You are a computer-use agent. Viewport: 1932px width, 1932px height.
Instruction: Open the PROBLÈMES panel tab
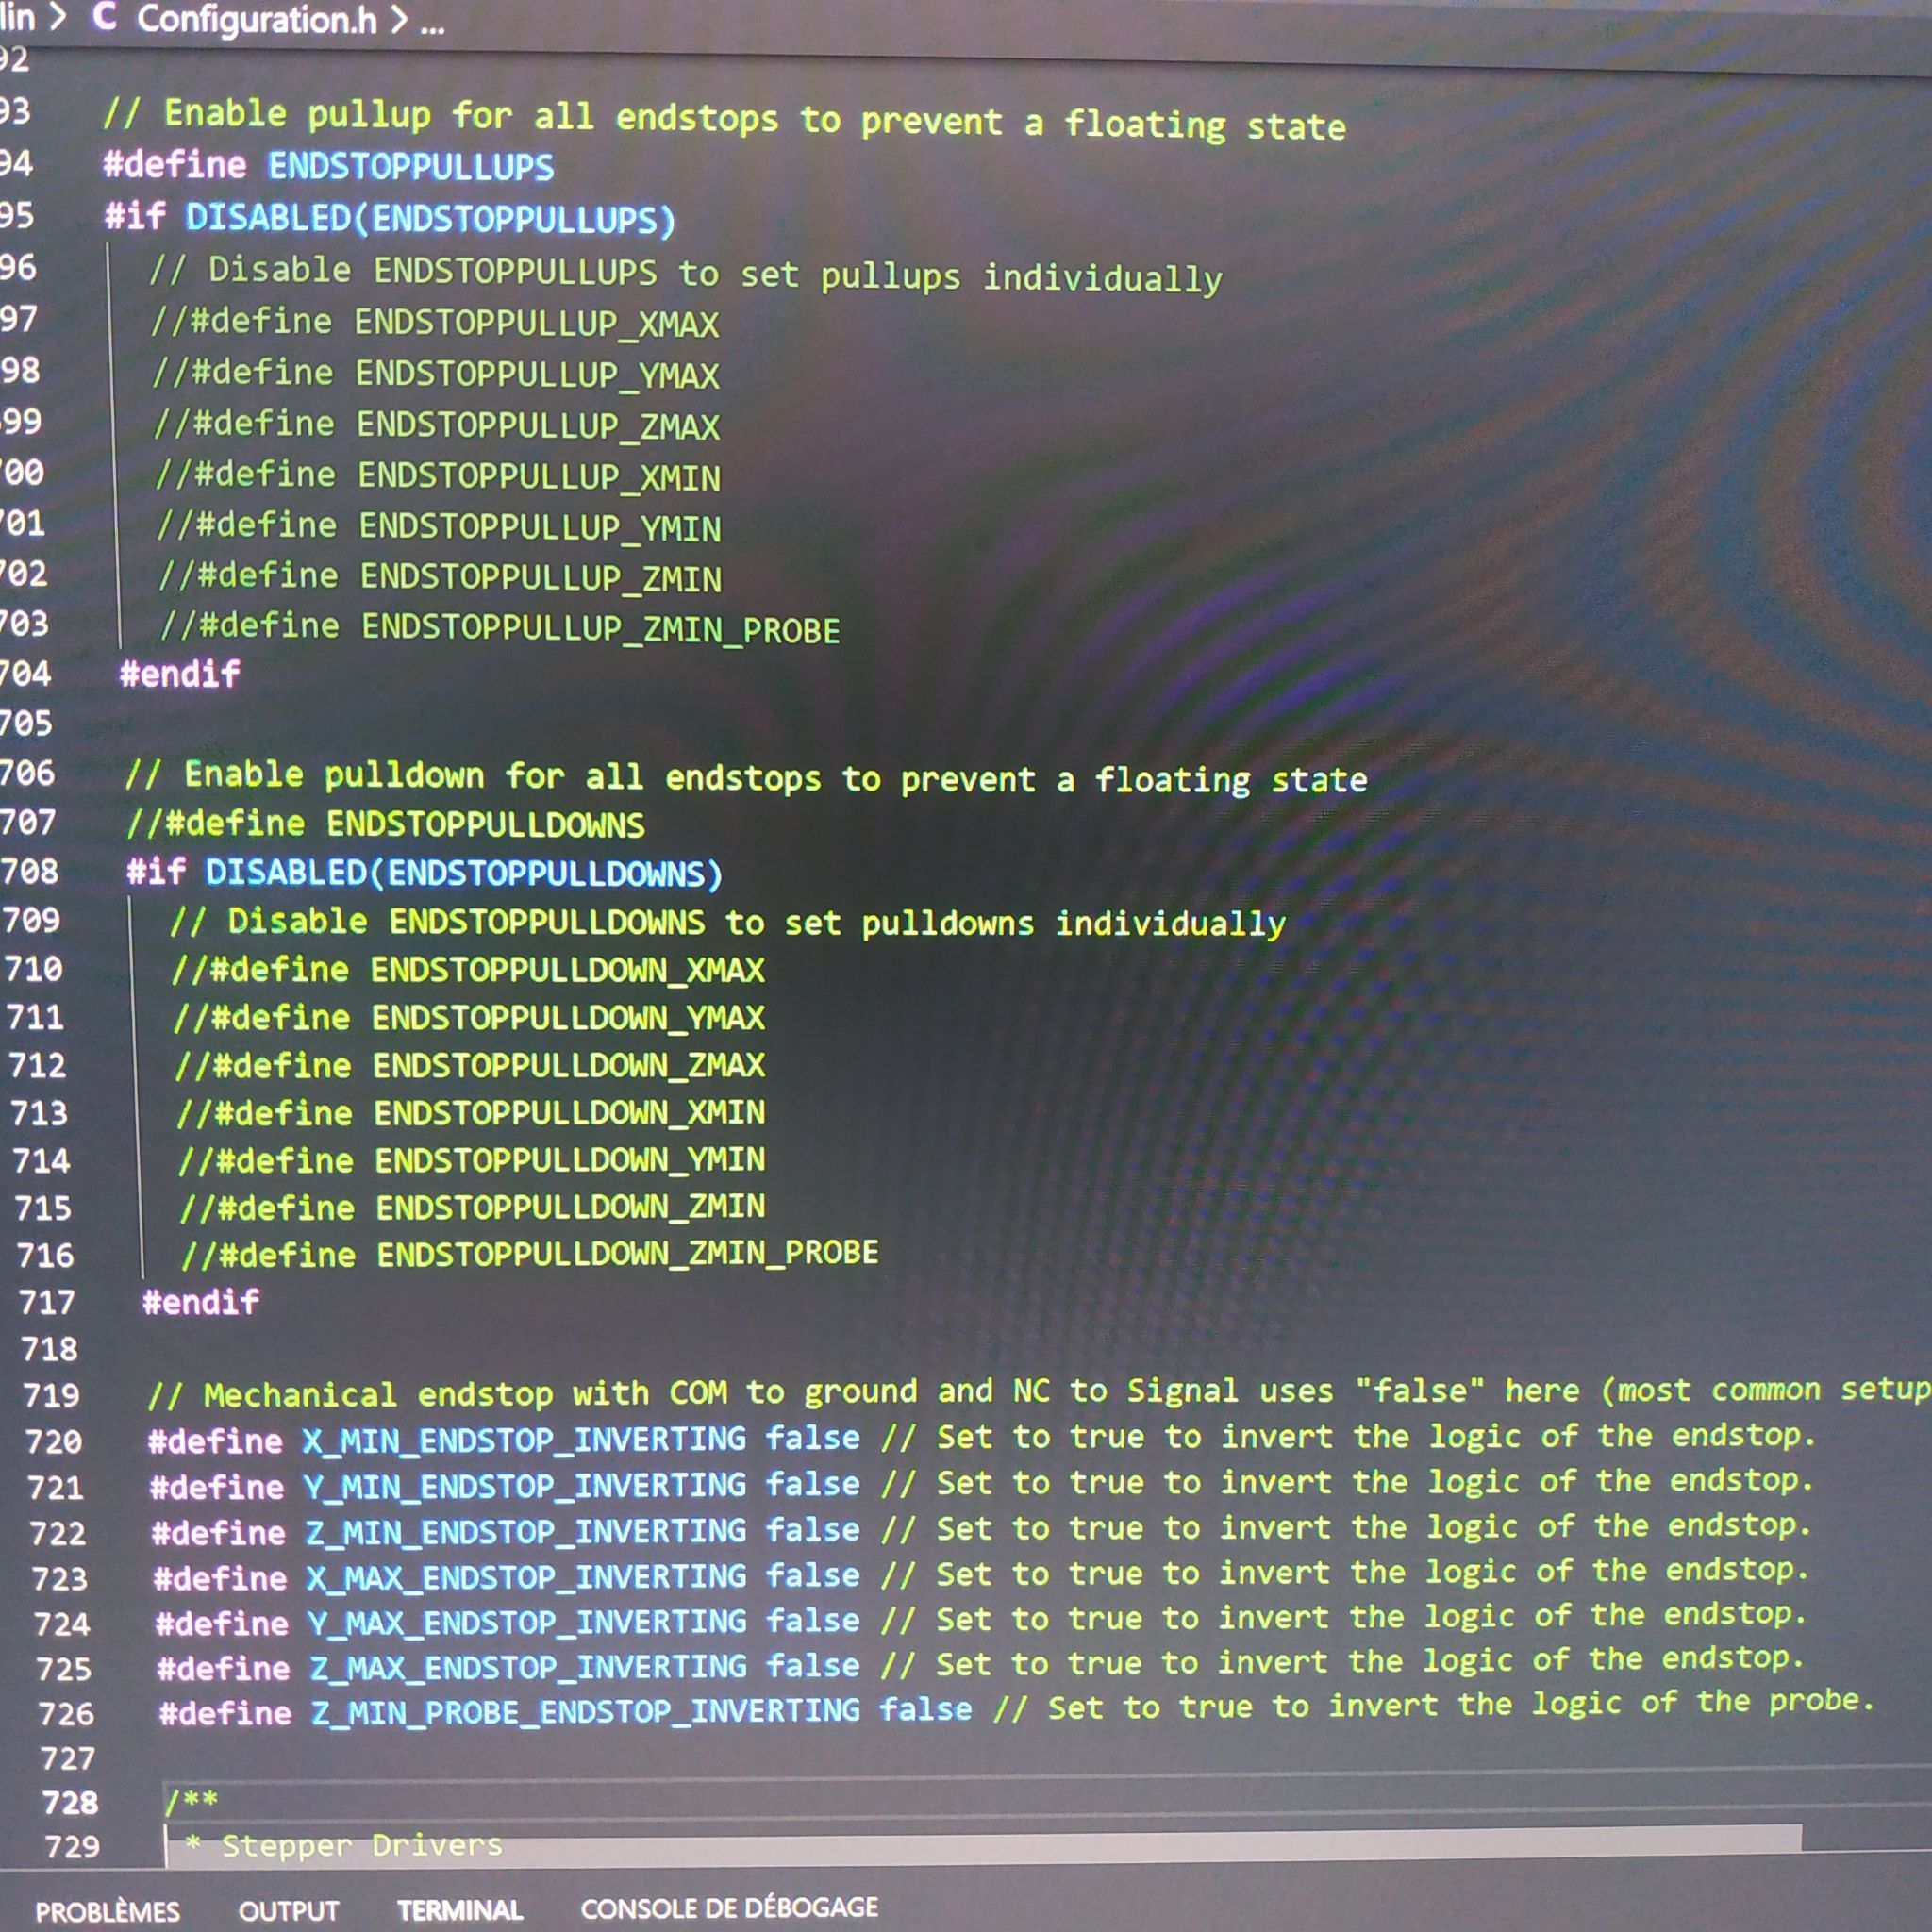pyautogui.click(x=108, y=1911)
